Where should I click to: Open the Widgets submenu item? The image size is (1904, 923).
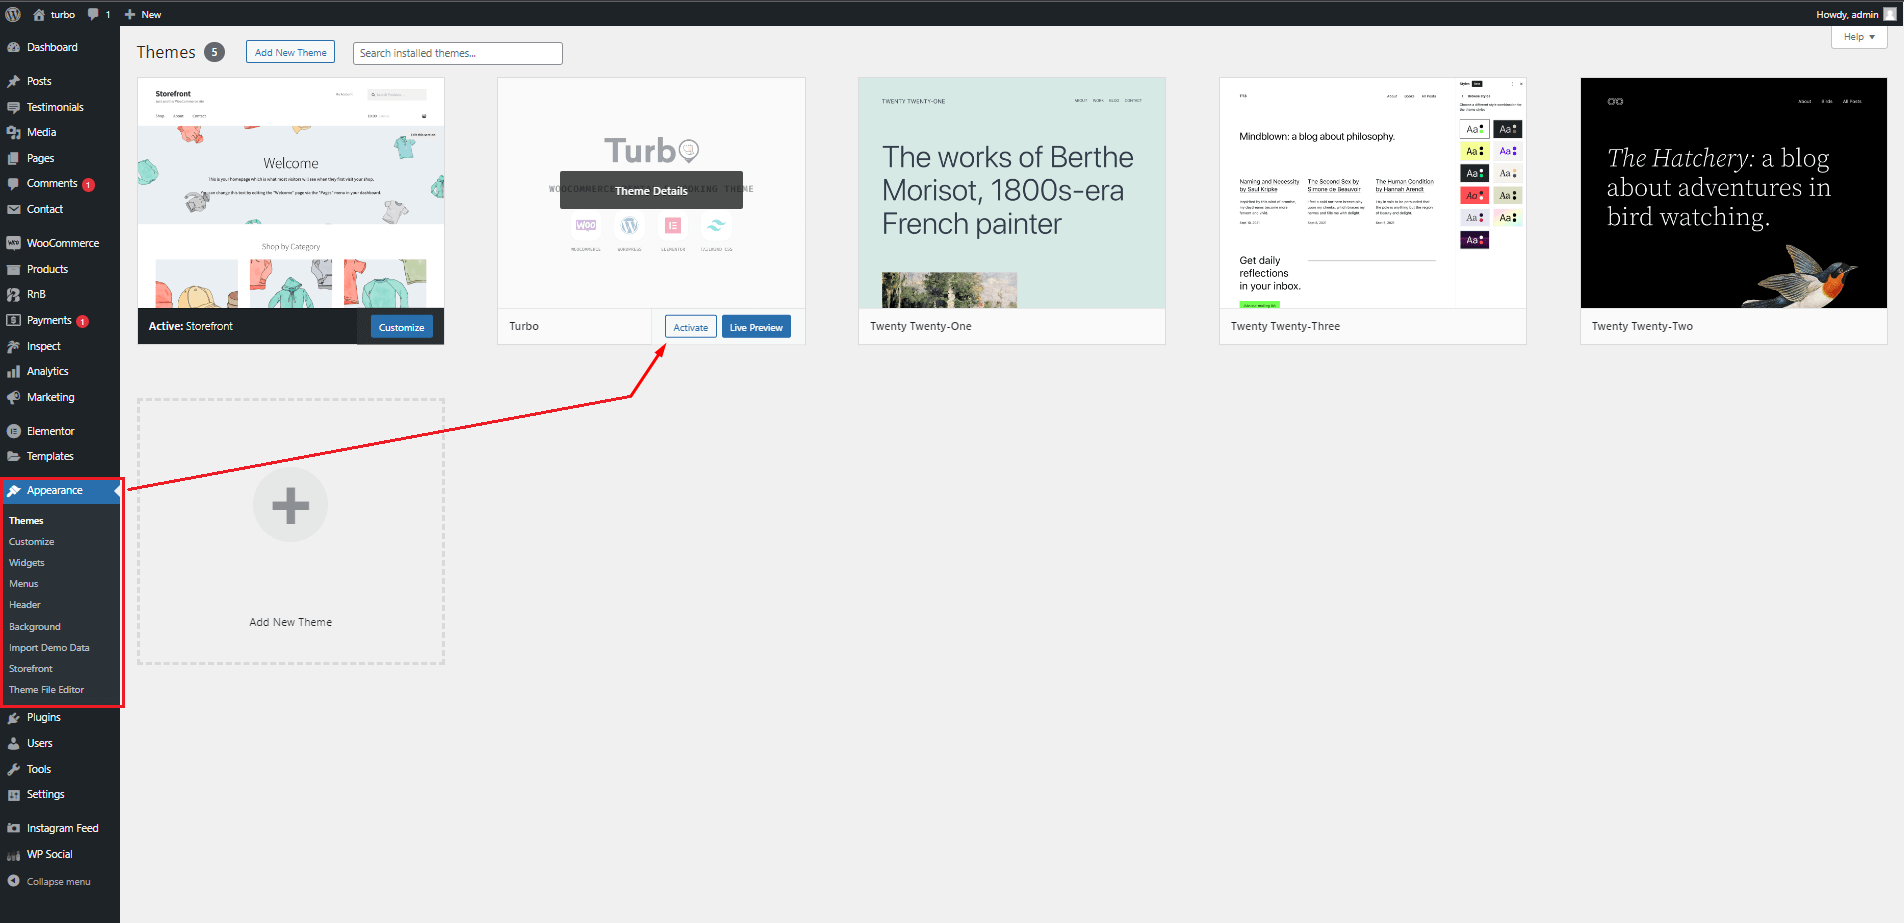tap(27, 563)
